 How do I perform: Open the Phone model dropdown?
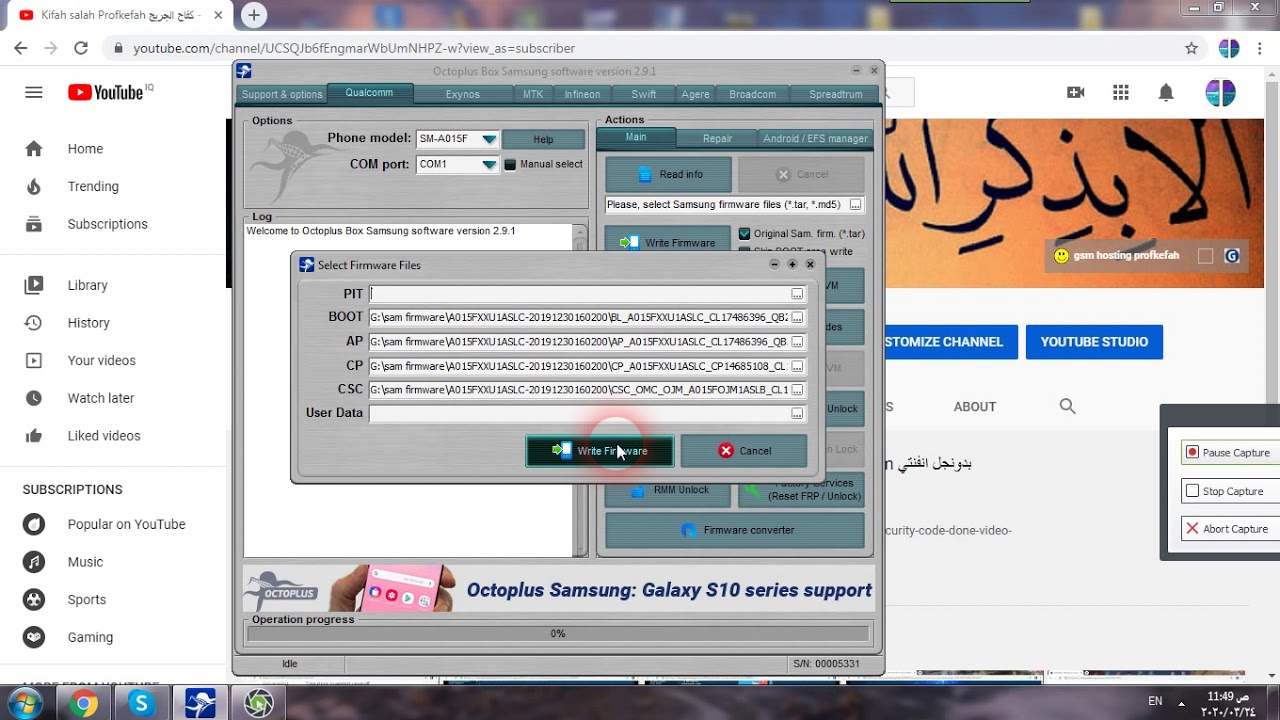point(488,139)
